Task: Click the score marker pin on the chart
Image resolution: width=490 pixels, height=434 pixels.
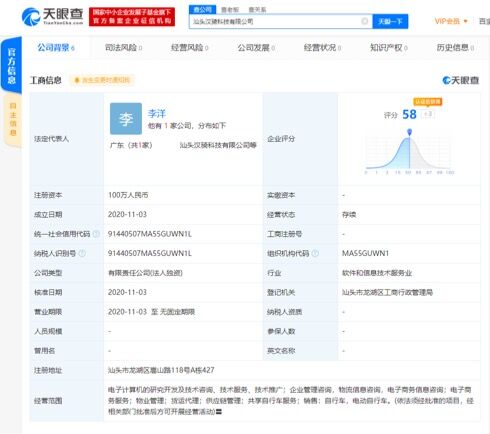Action: (409, 132)
